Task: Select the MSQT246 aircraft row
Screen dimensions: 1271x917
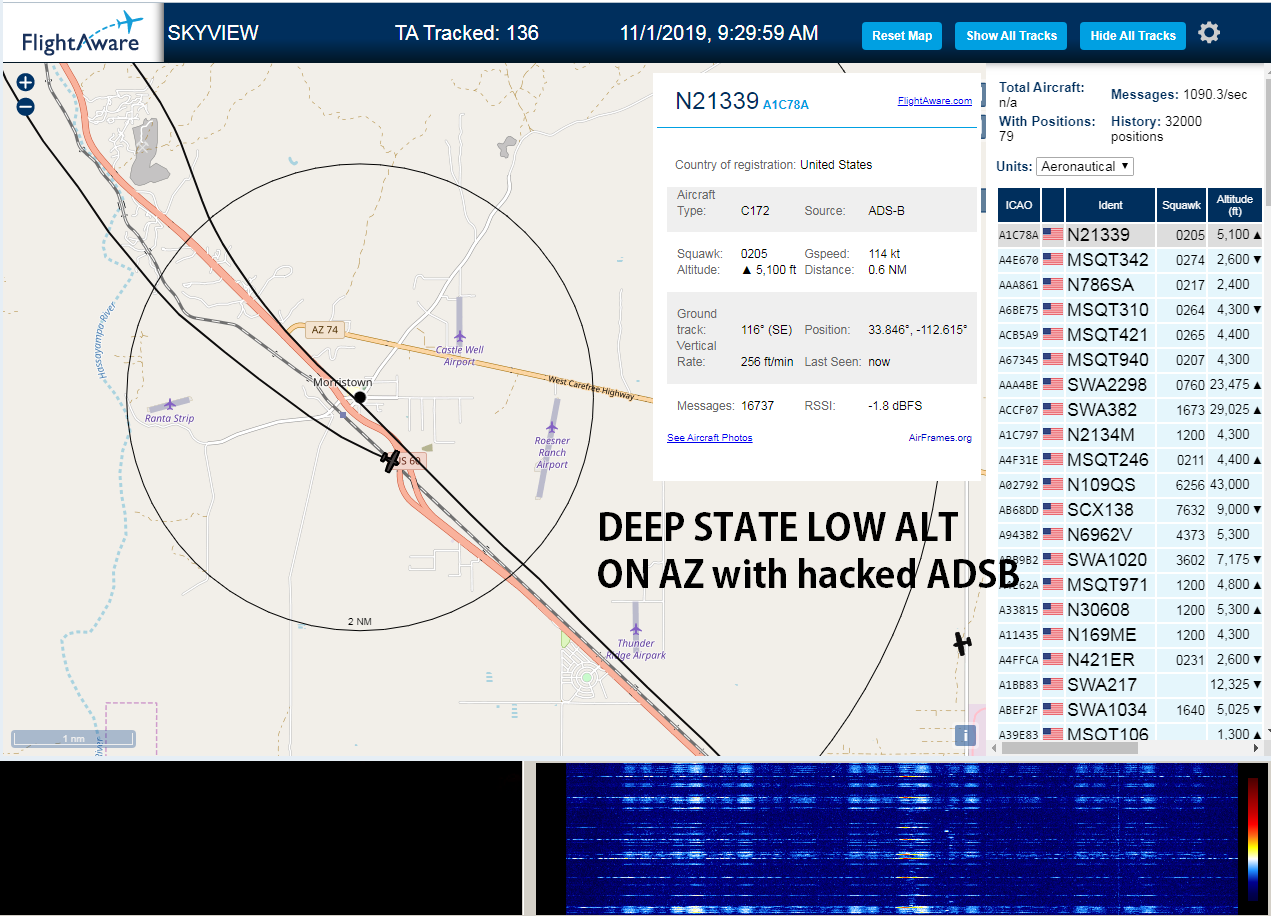Action: click(1130, 460)
